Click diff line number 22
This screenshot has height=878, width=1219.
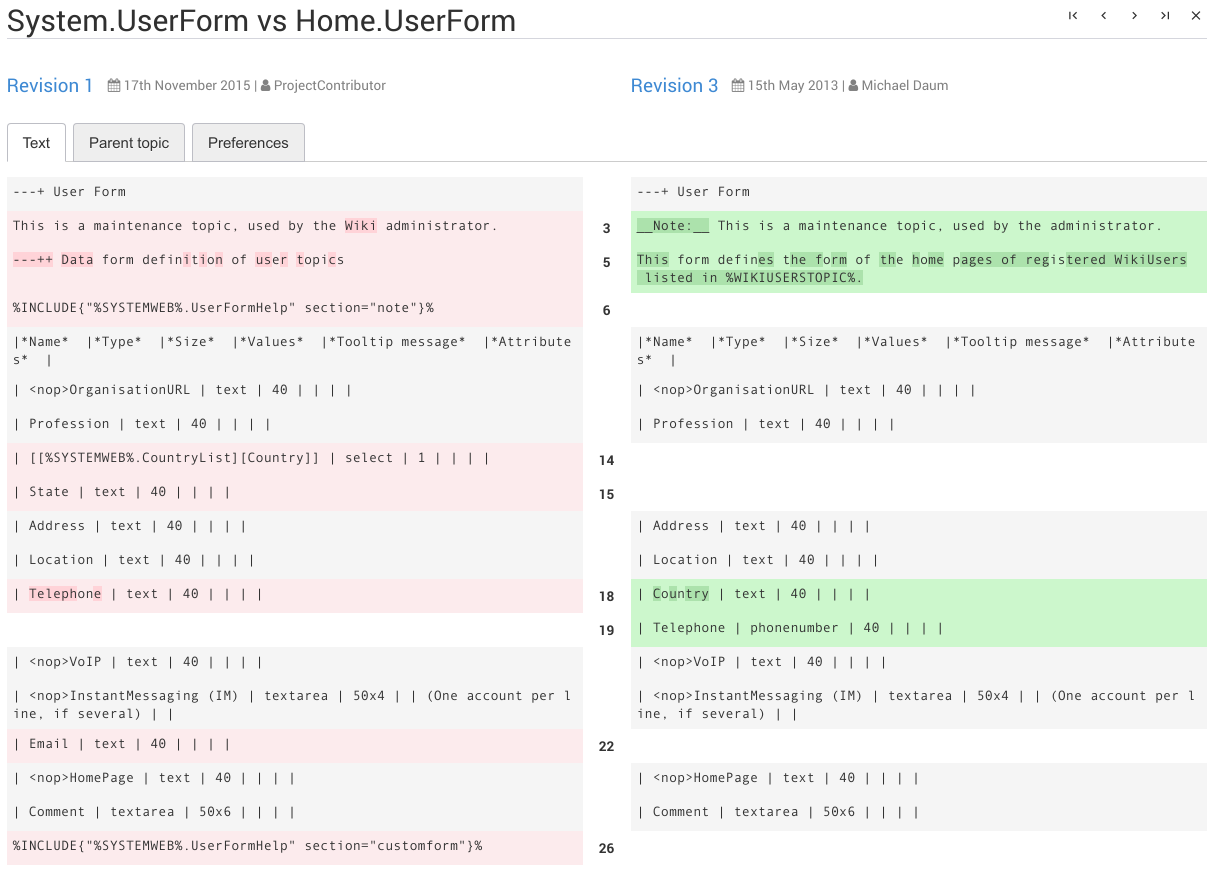point(606,747)
